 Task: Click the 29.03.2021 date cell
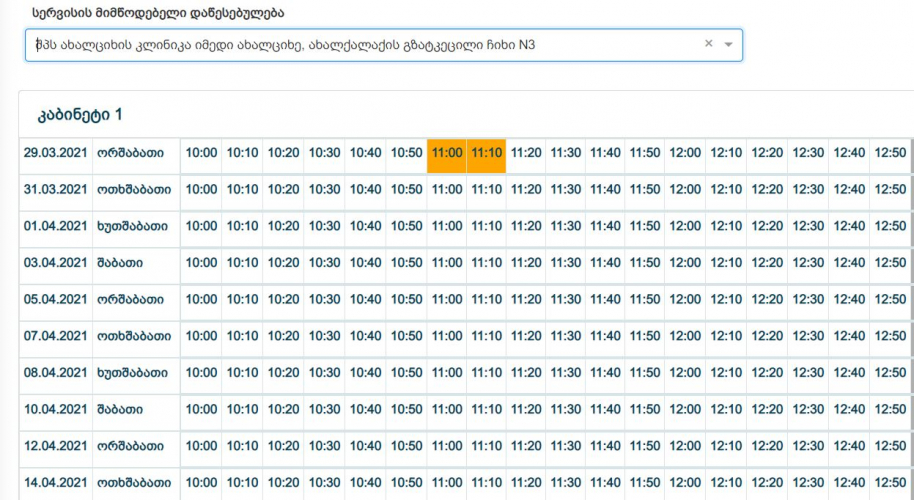coord(54,153)
